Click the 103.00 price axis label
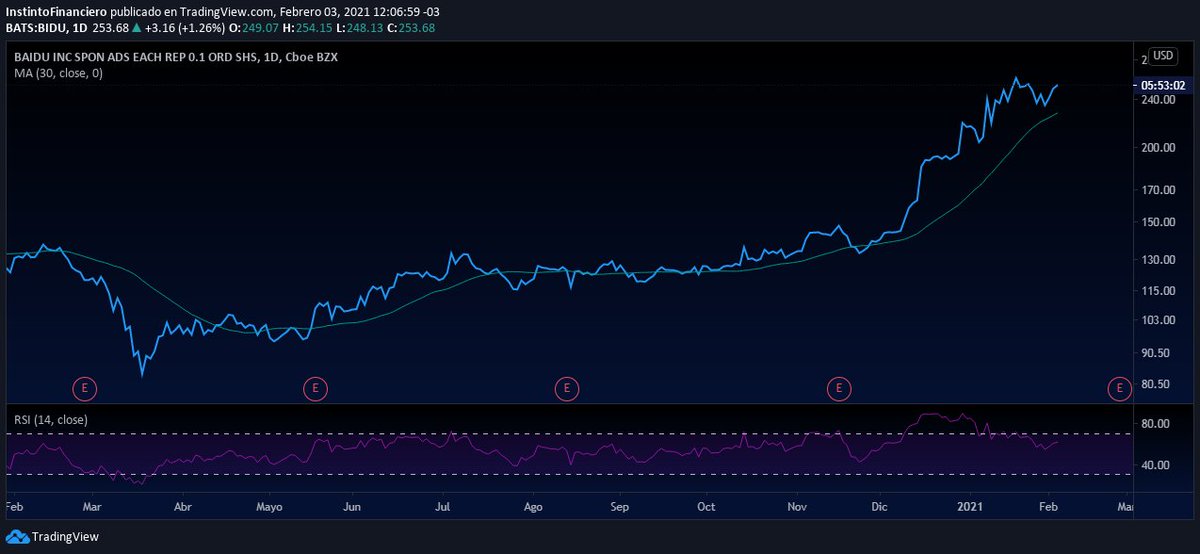 (1157, 320)
